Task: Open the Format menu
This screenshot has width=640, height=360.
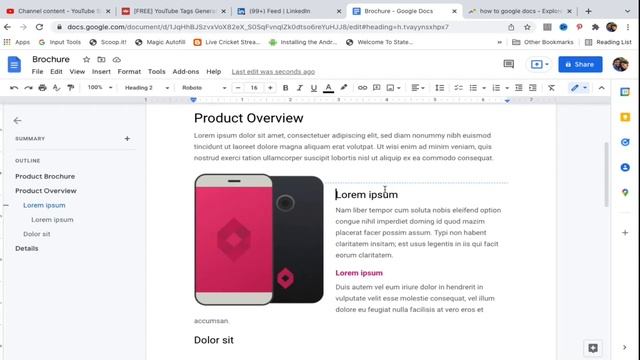Action: 129,71
